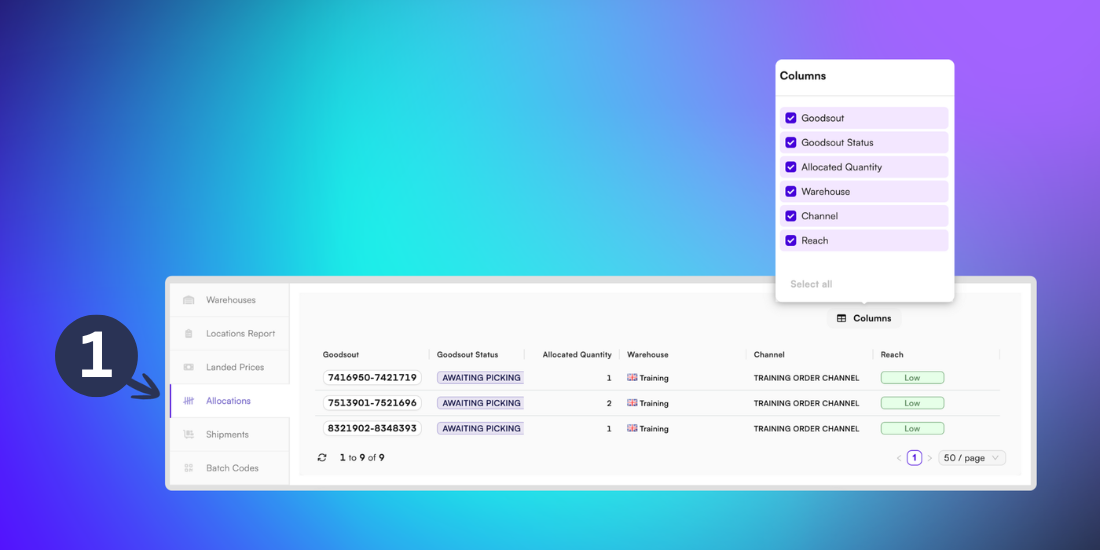Disable the Reach column checkbox
This screenshot has width=1100, height=550.
pos(791,241)
